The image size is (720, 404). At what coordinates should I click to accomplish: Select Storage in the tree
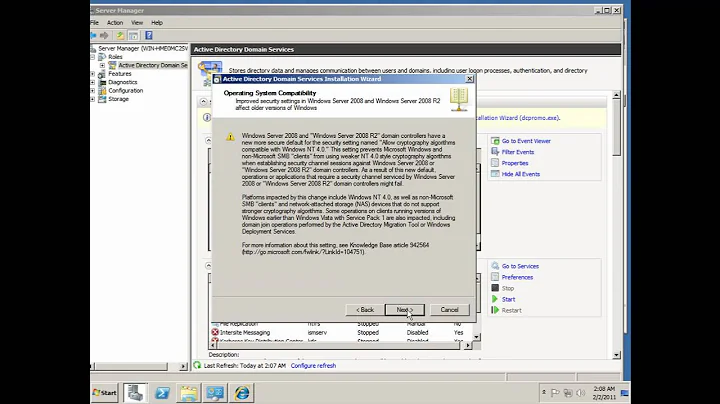coord(118,99)
